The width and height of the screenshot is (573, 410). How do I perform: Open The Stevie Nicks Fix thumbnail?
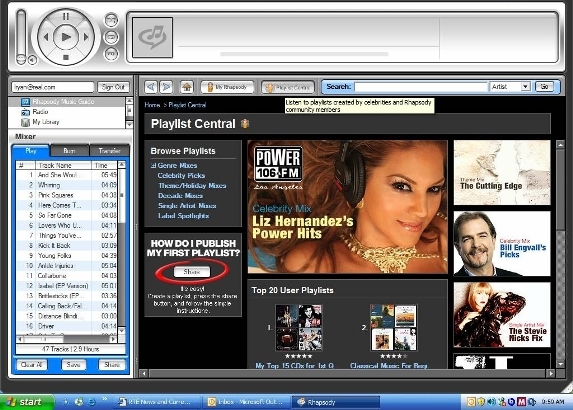click(502, 315)
